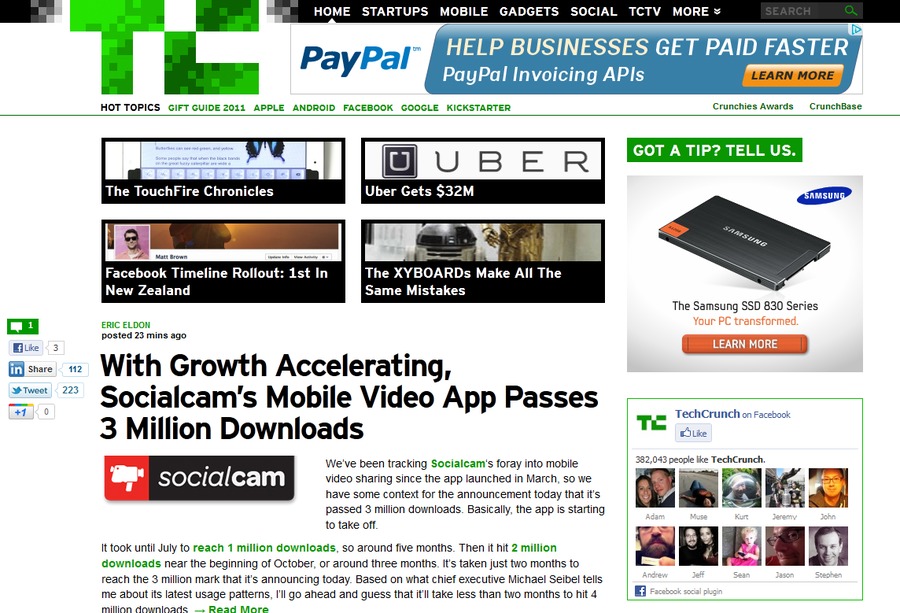
Task: Tweet the article using Tweet button
Action: coord(30,390)
